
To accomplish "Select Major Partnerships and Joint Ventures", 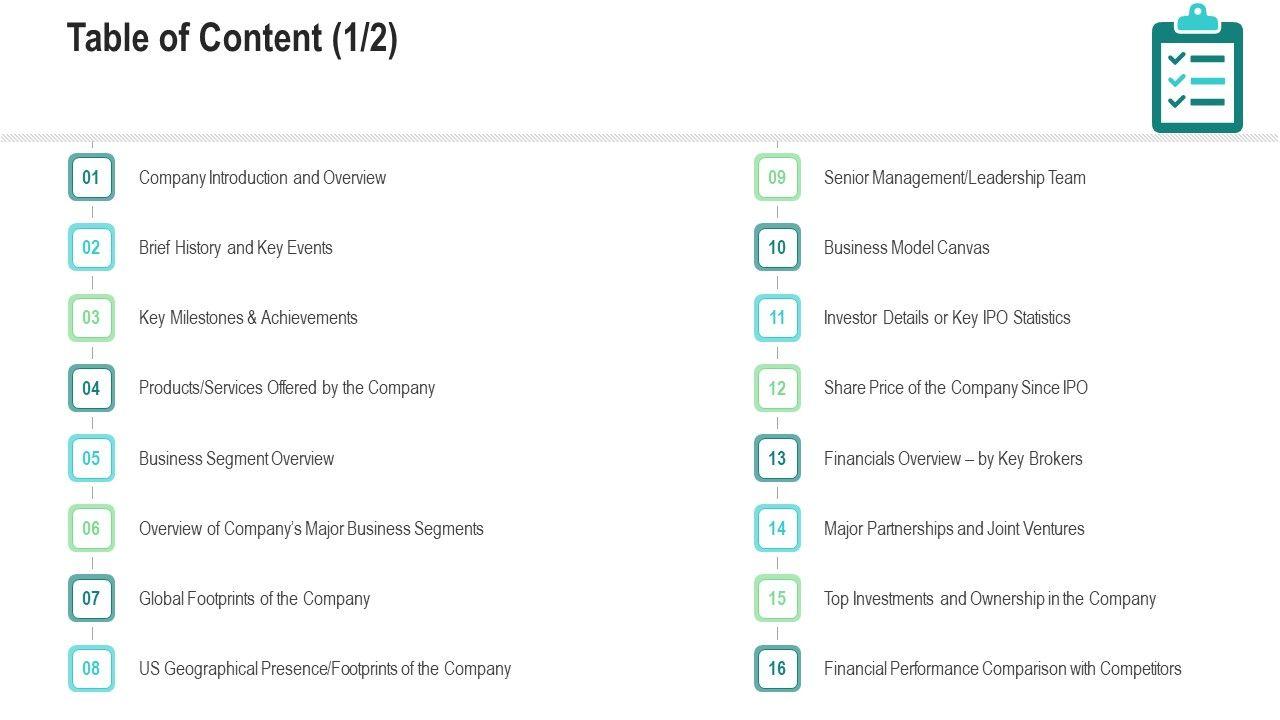I will [x=954, y=529].
